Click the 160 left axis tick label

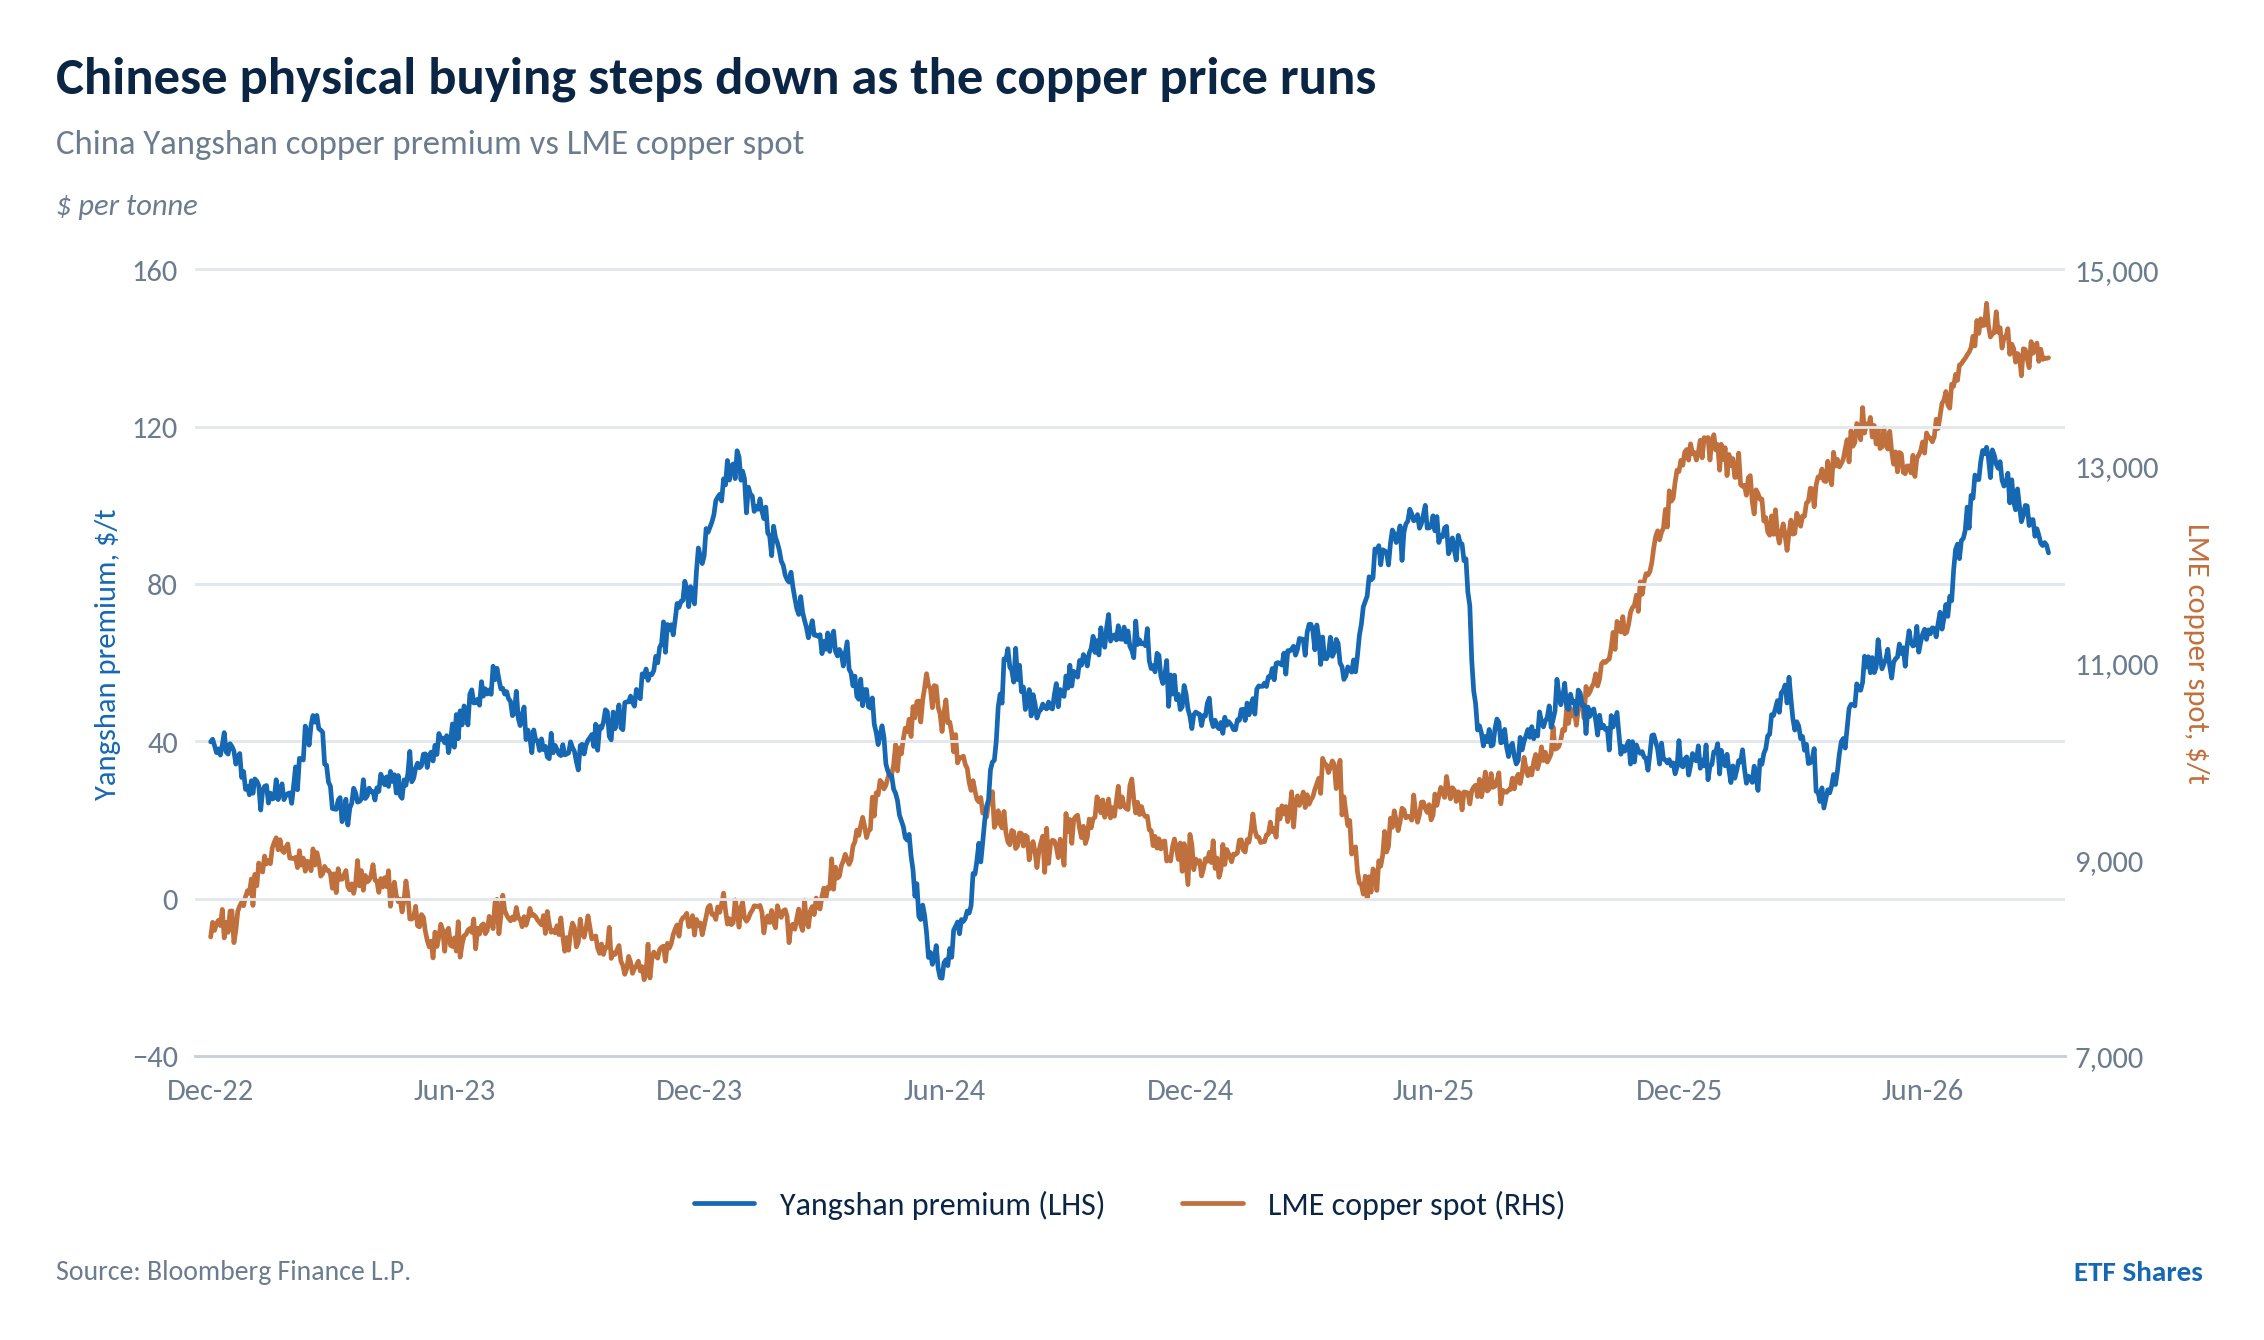[x=155, y=271]
